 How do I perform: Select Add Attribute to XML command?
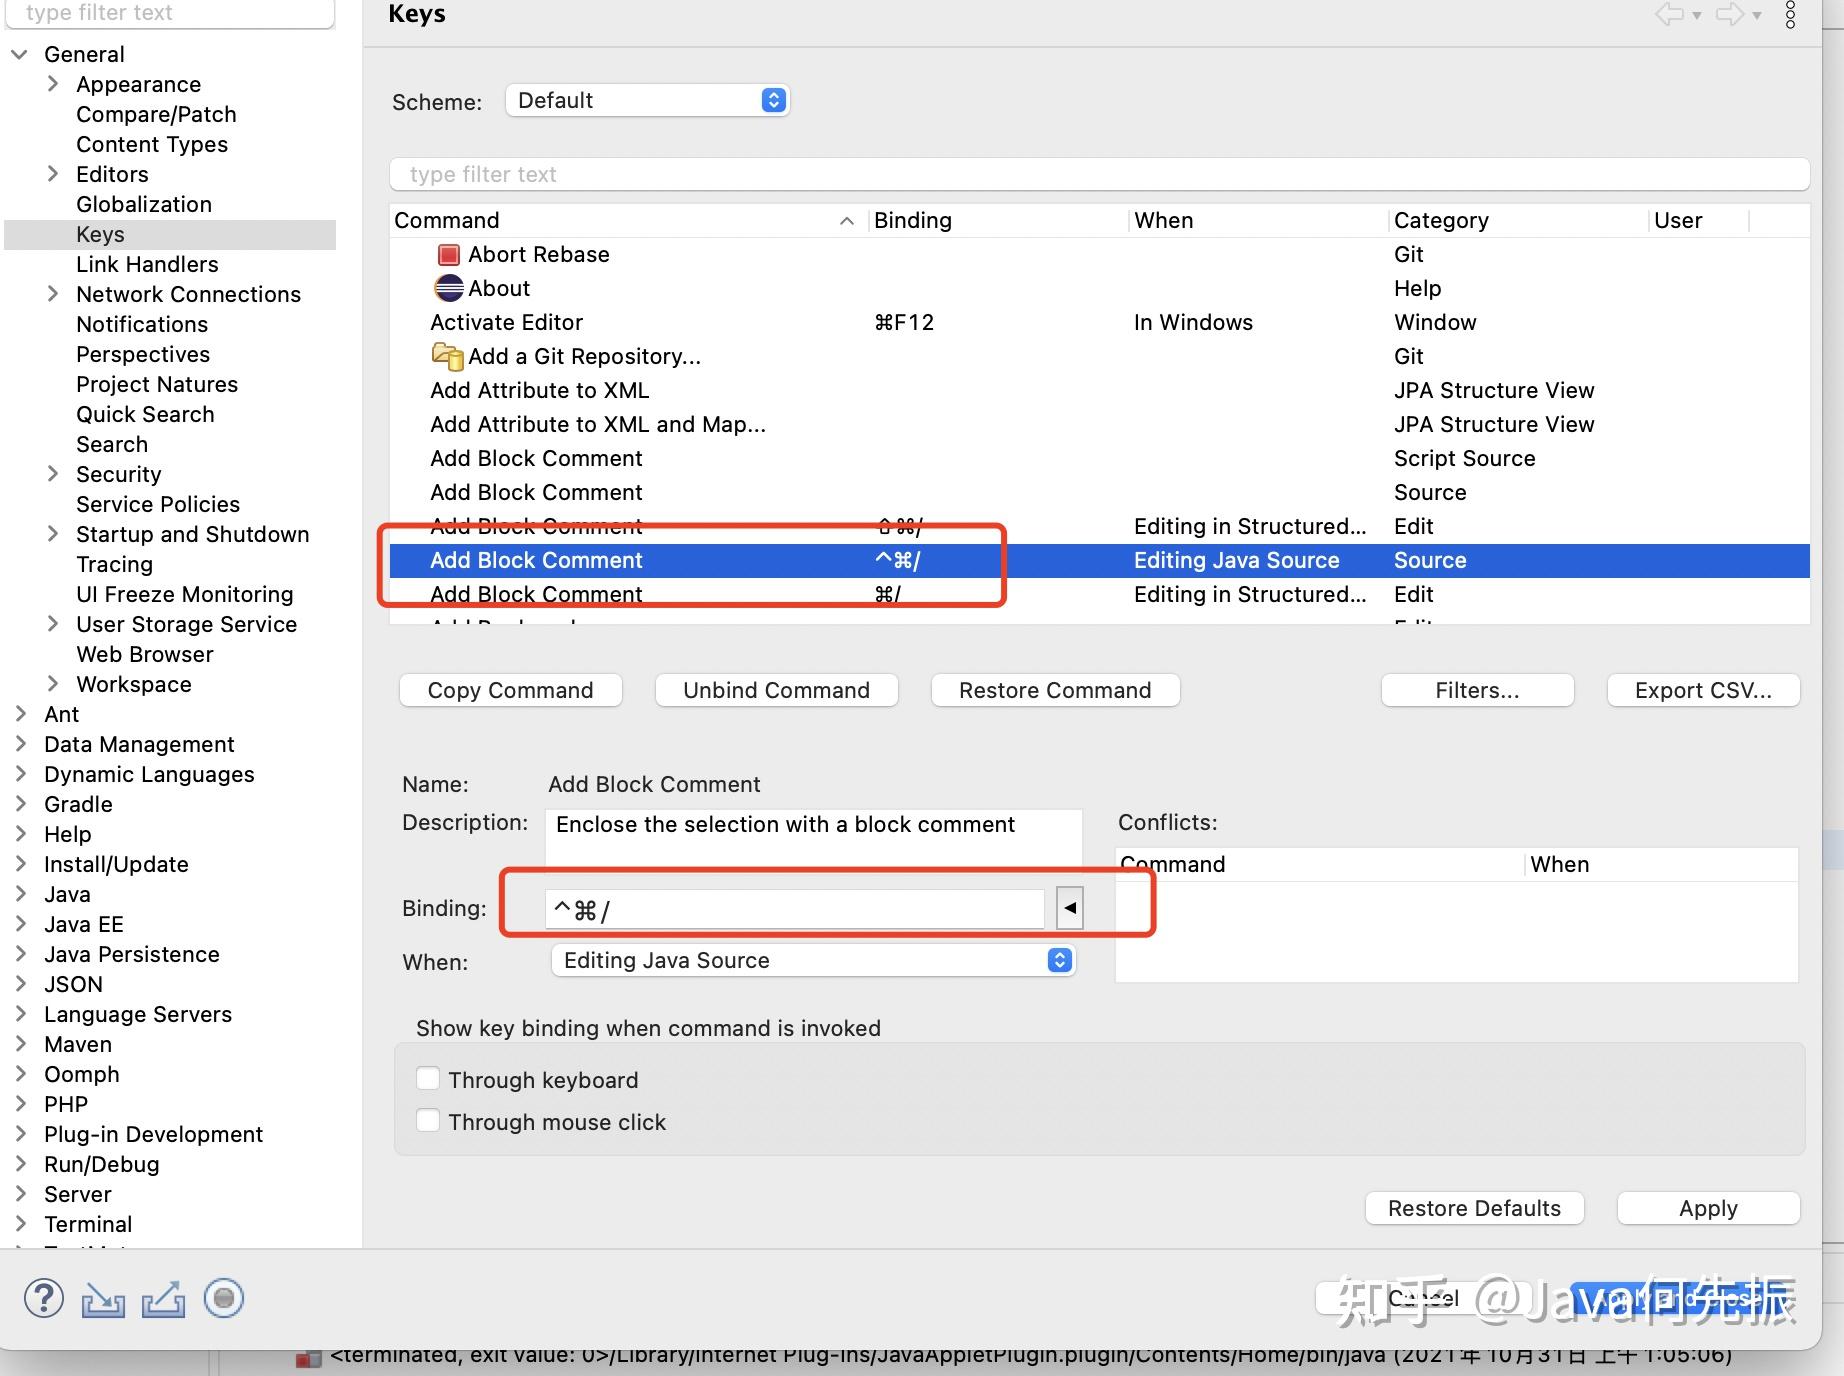pos(1100,390)
